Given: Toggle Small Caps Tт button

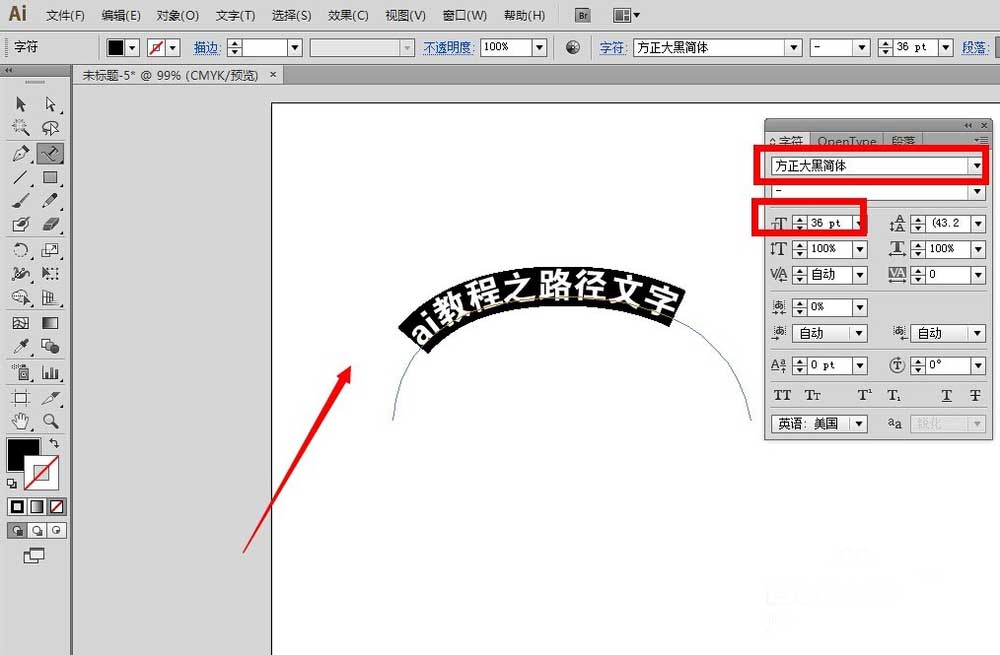Looking at the screenshot, I should 812,395.
